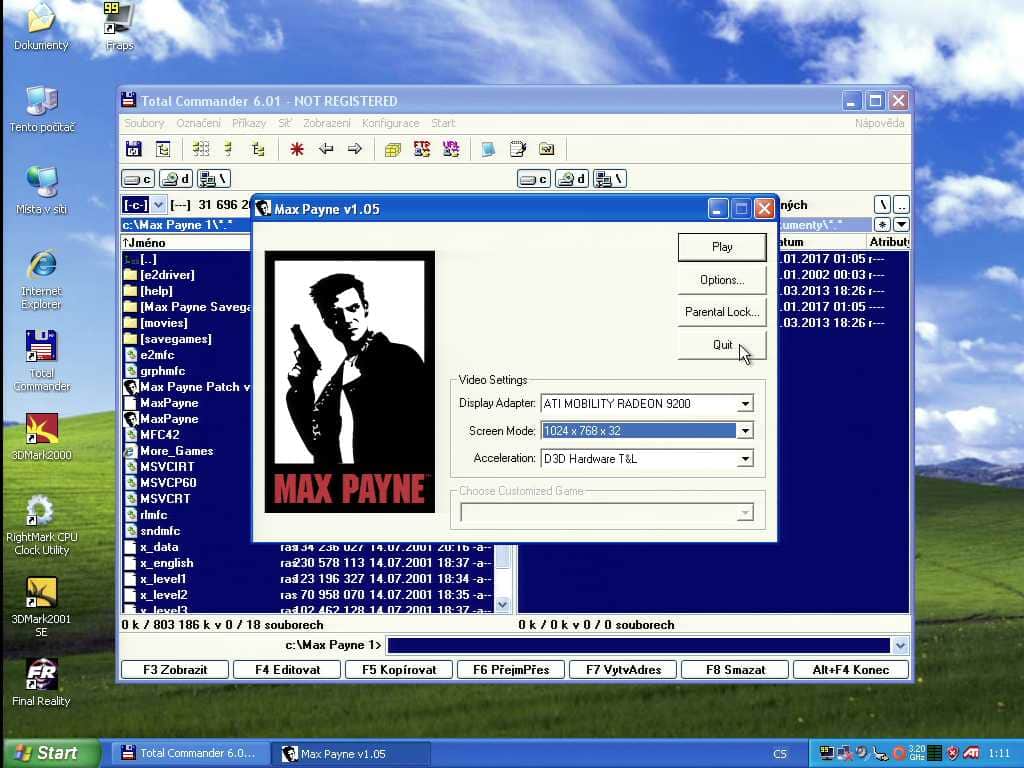Click the ATI tray icon

[x=971, y=753]
